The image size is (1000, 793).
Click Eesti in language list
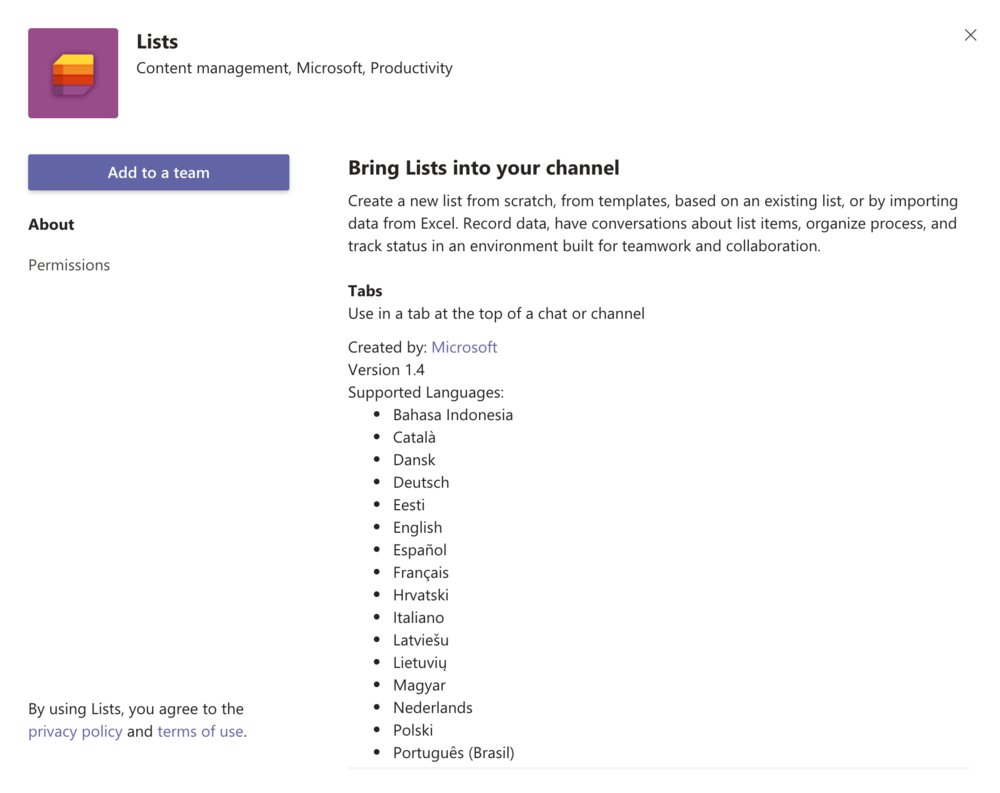[x=409, y=505]
